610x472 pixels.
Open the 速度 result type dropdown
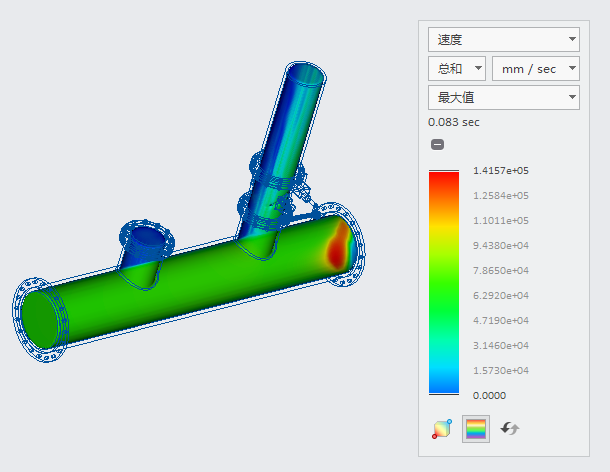[x=503, y=40]
